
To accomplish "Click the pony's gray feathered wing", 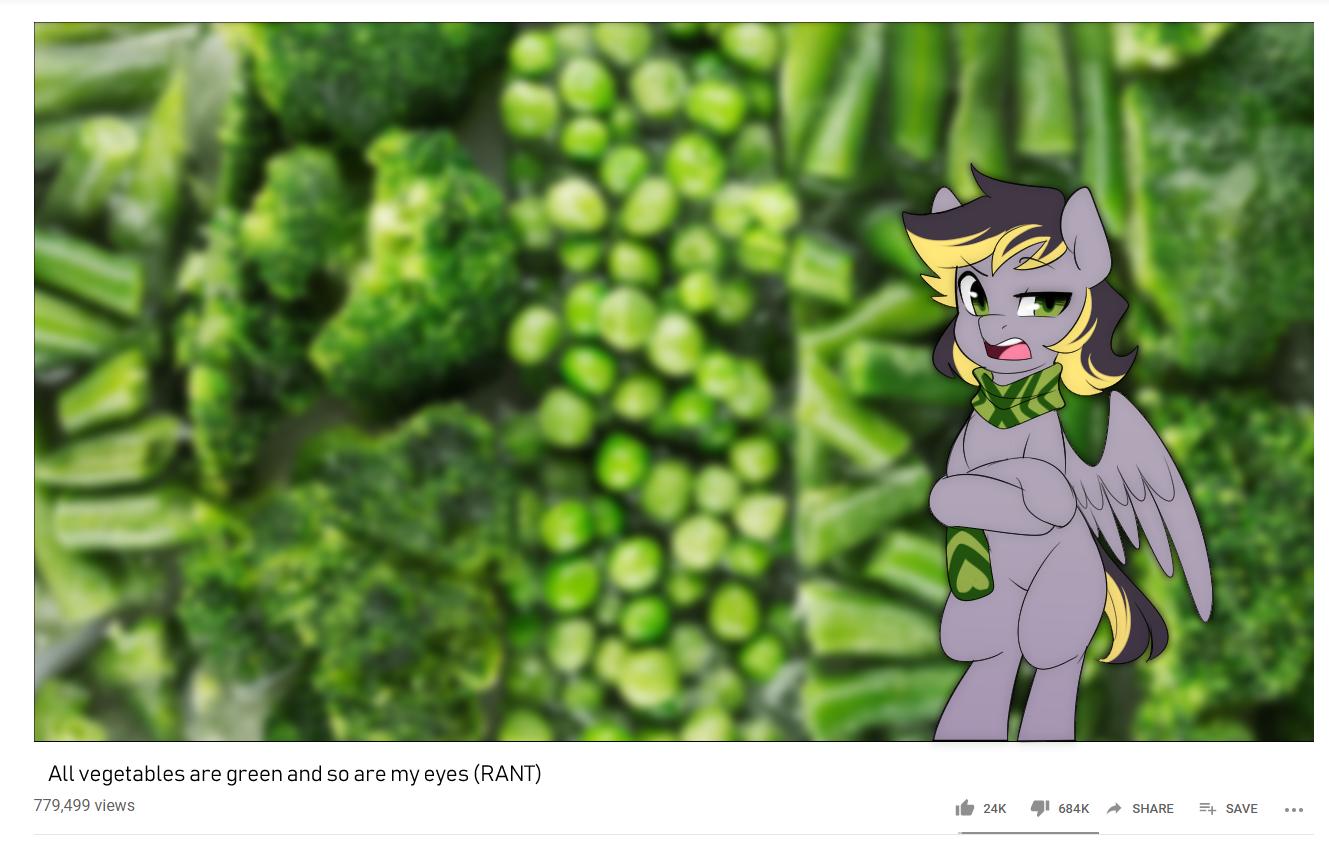I will point(1150,510).
